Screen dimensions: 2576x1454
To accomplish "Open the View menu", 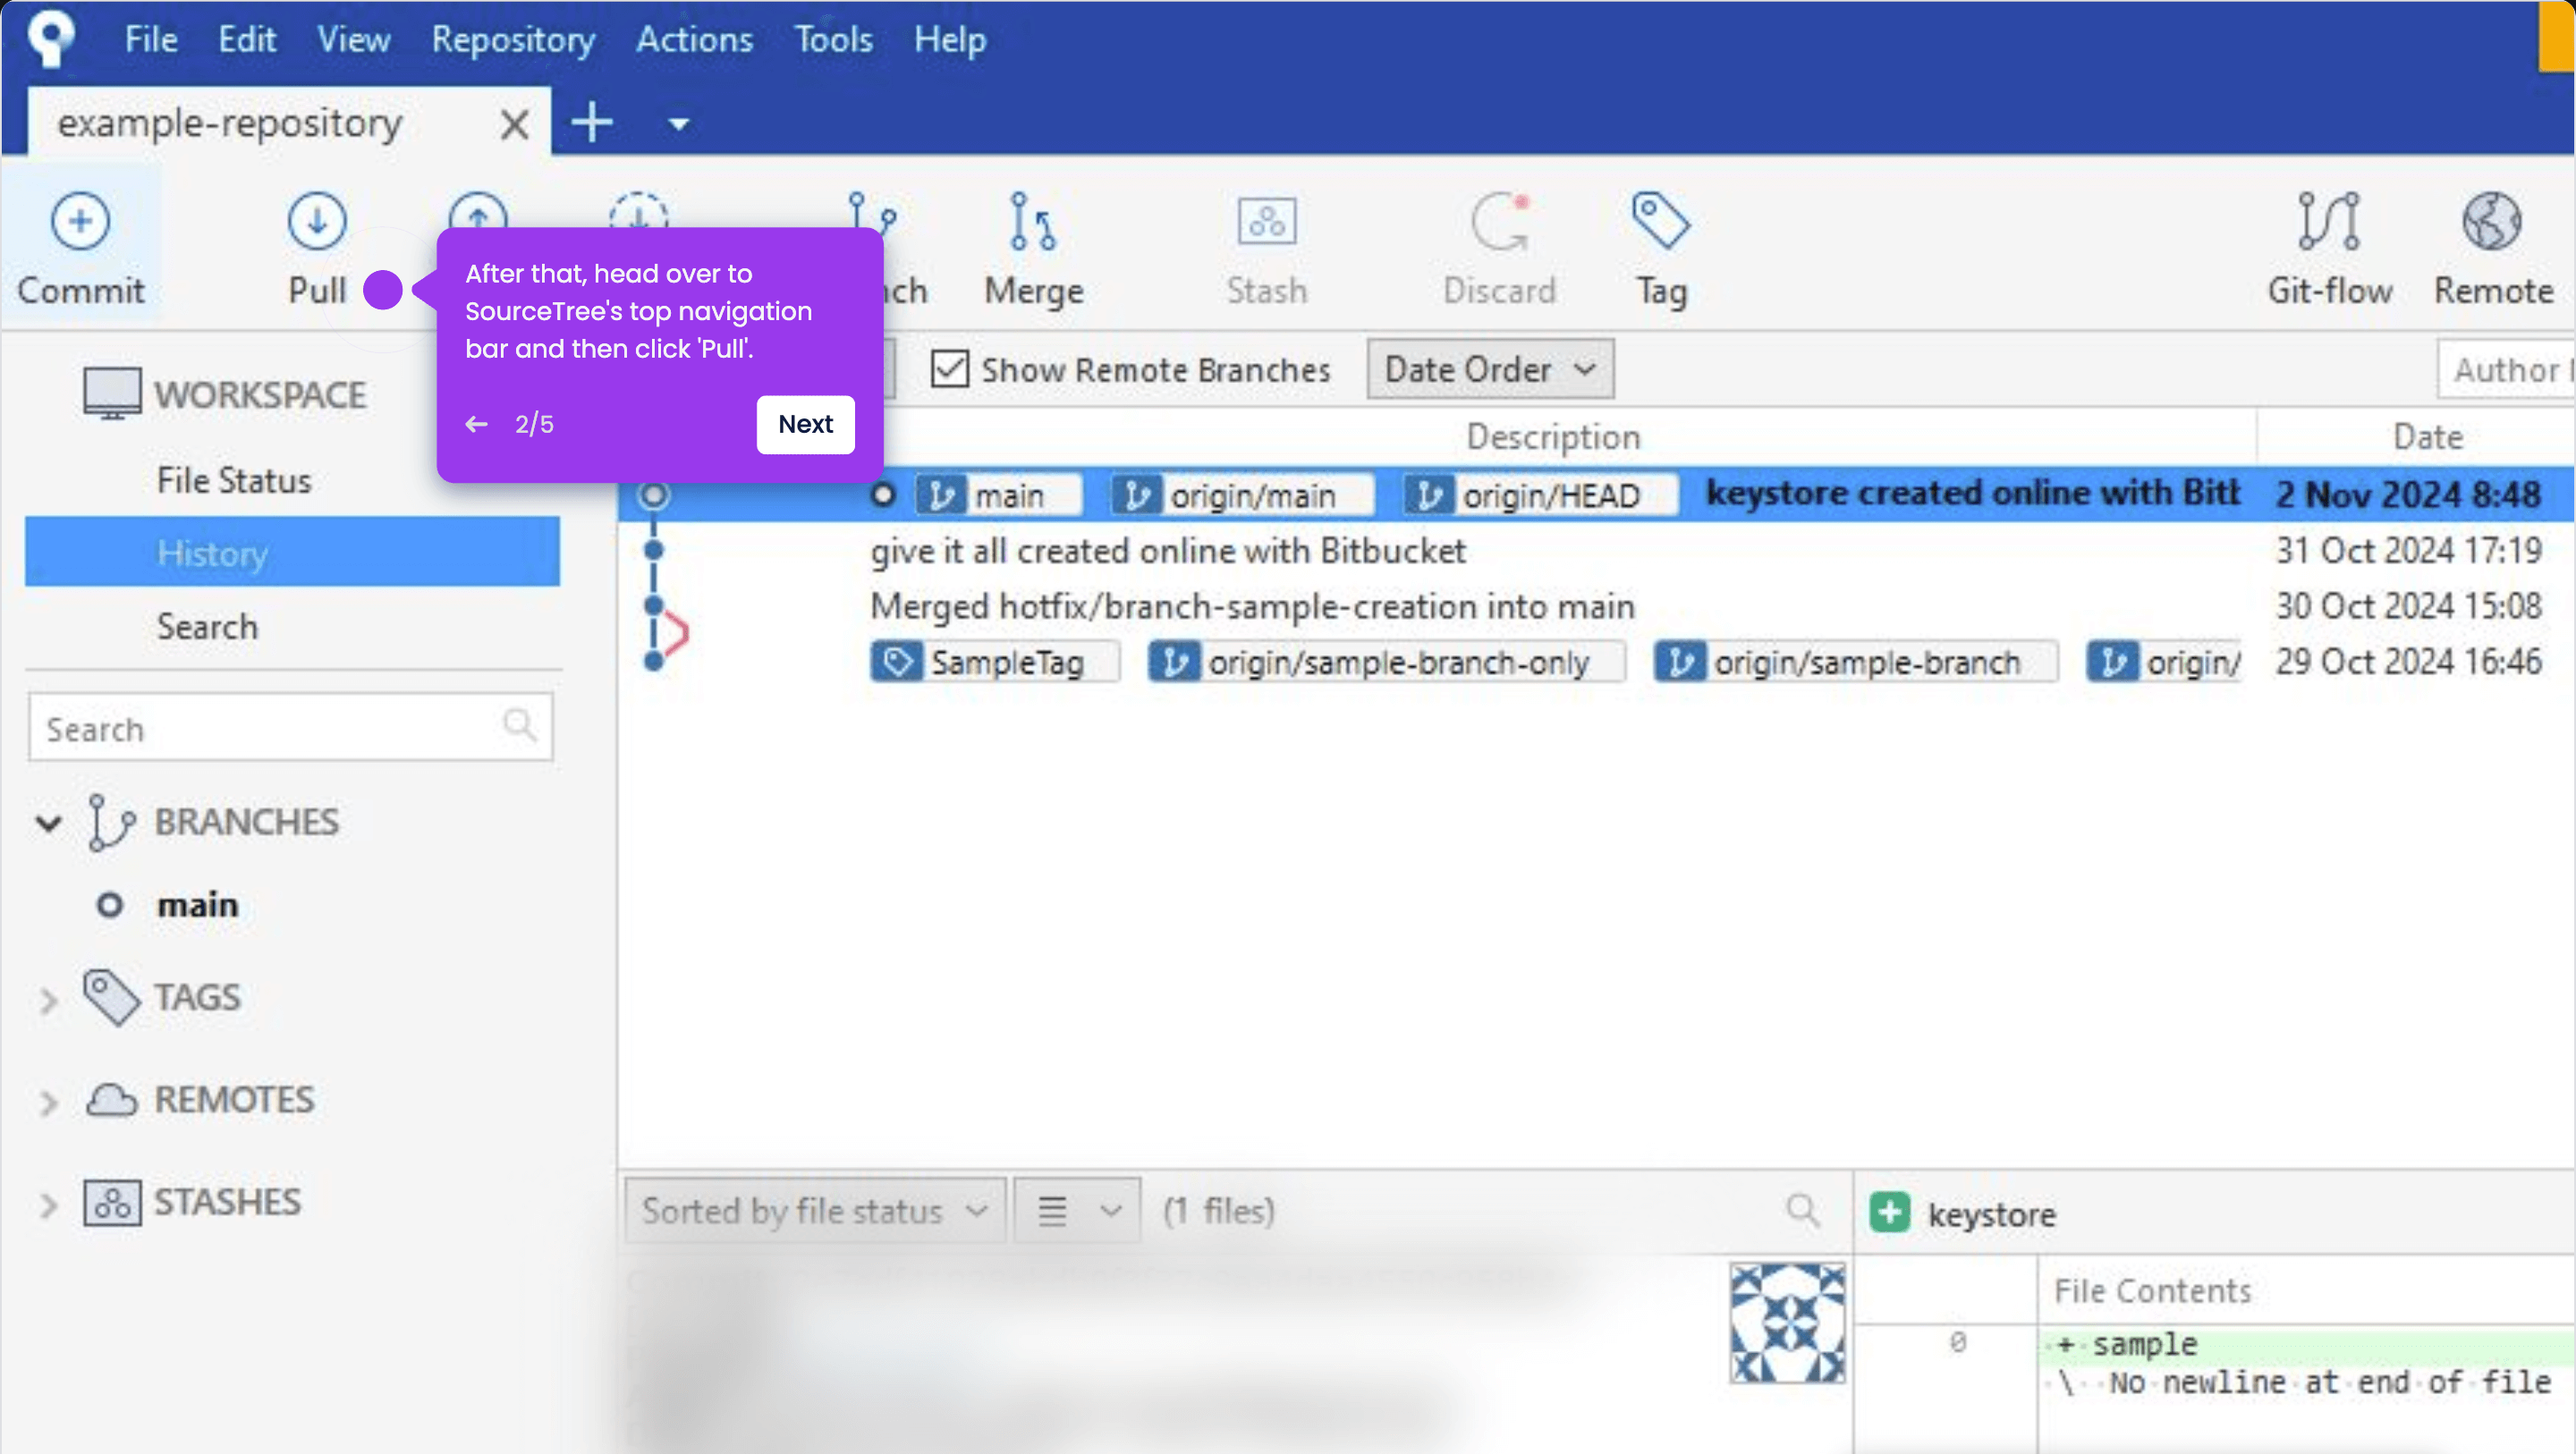I will pyautogui.click(x=353, y=39).
